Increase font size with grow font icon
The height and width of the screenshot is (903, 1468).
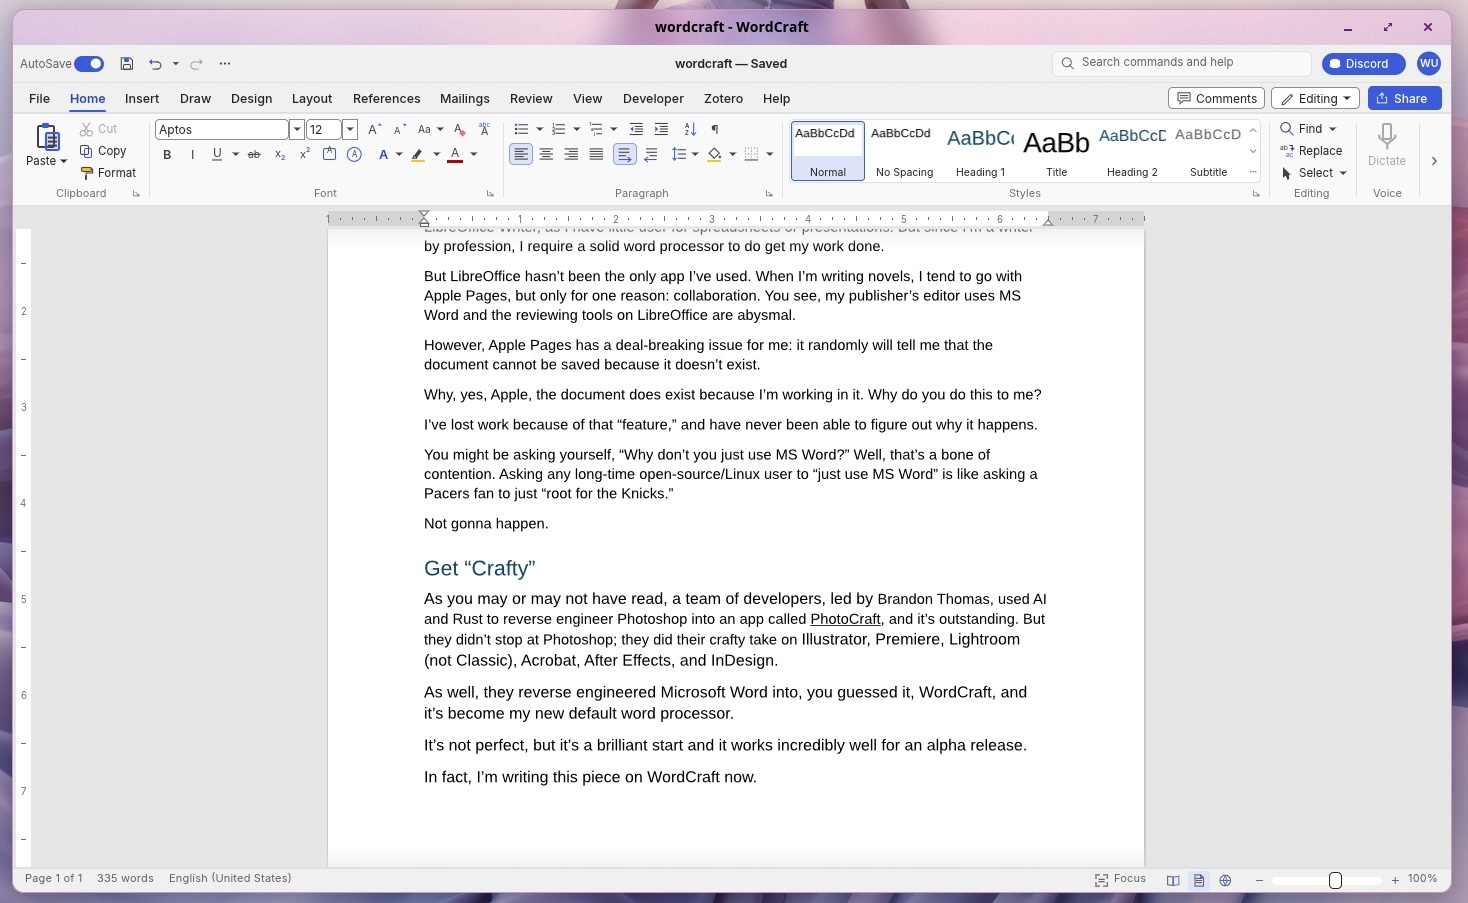pos(374,129)
